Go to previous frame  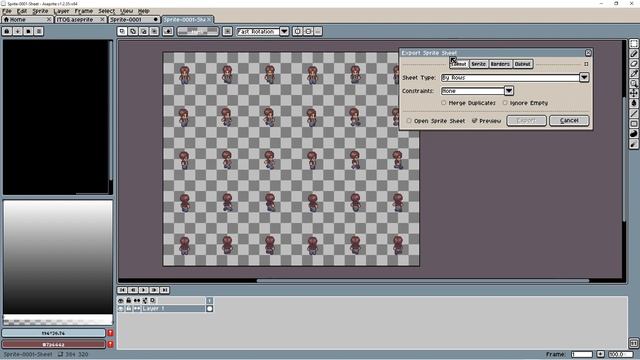pos(133,290)
